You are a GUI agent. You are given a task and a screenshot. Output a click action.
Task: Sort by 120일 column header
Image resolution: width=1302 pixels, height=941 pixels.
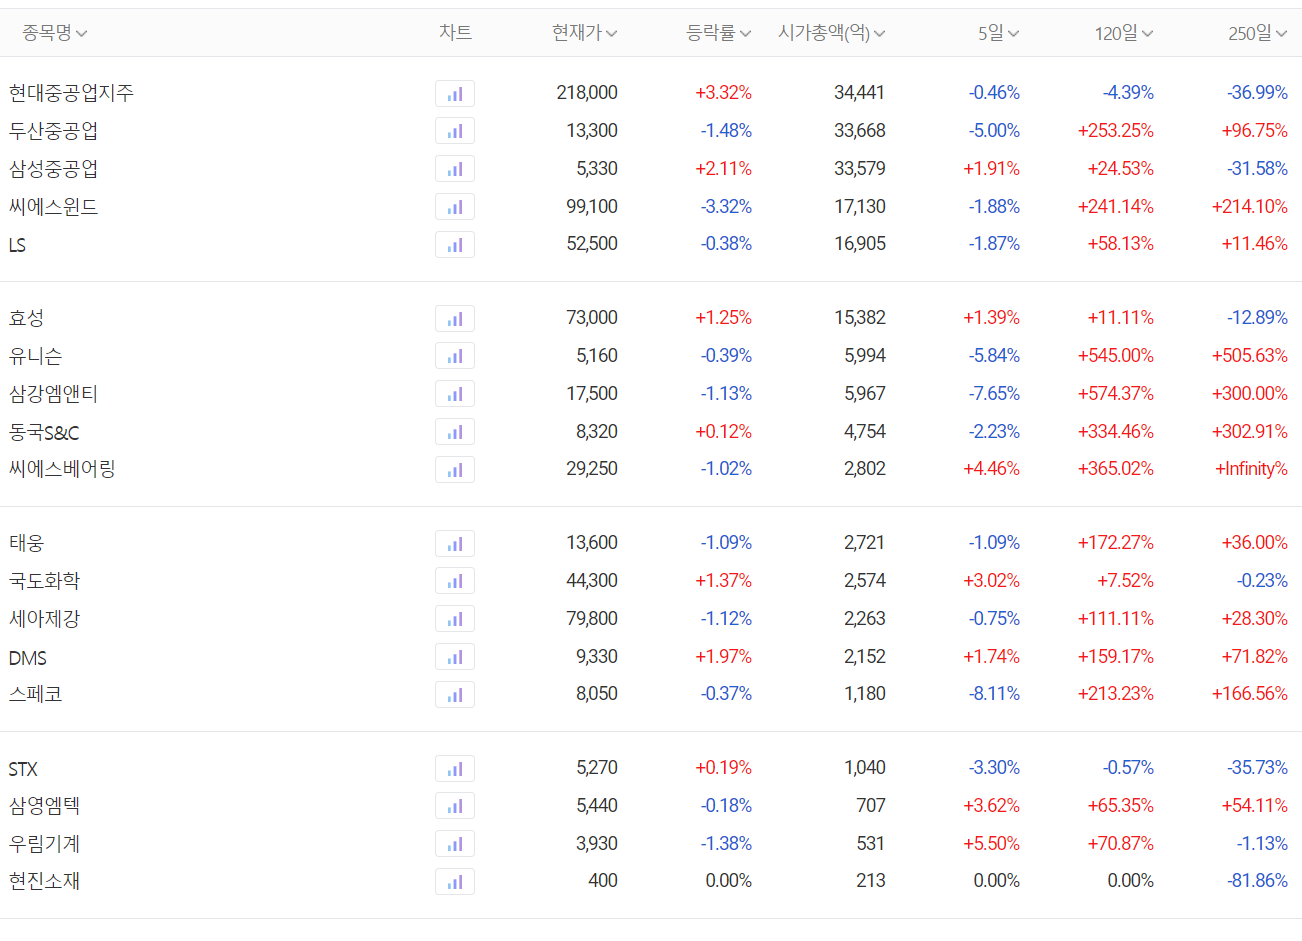[1124, 33]
